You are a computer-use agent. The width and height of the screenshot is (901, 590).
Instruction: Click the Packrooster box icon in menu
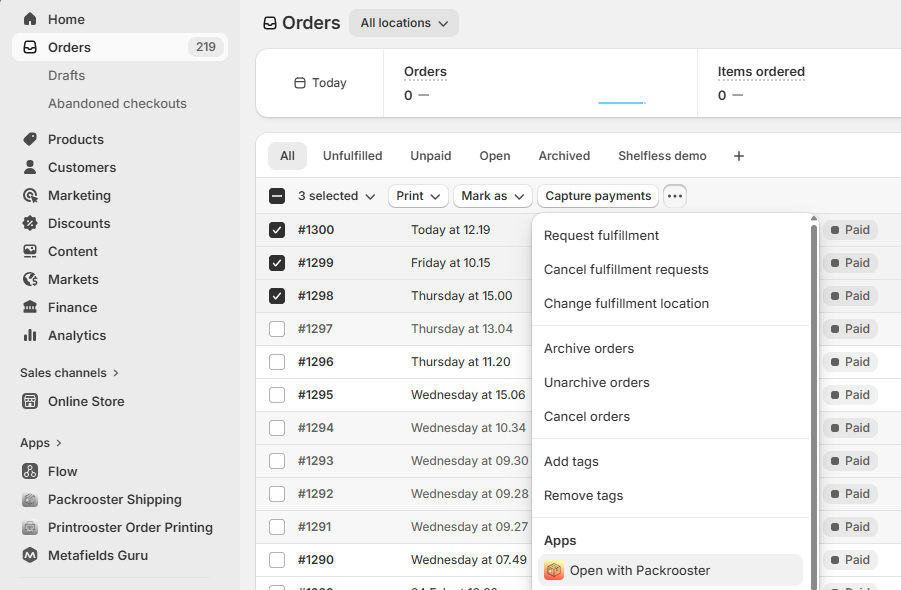554,571
